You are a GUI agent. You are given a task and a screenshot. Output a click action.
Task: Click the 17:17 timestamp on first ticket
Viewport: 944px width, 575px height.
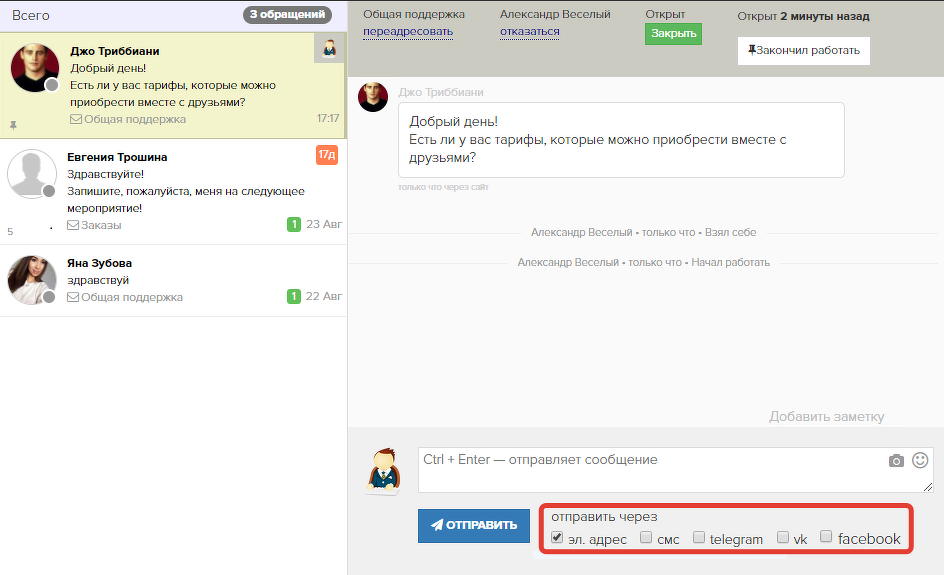pyautogui.click(x=328, y=119)
